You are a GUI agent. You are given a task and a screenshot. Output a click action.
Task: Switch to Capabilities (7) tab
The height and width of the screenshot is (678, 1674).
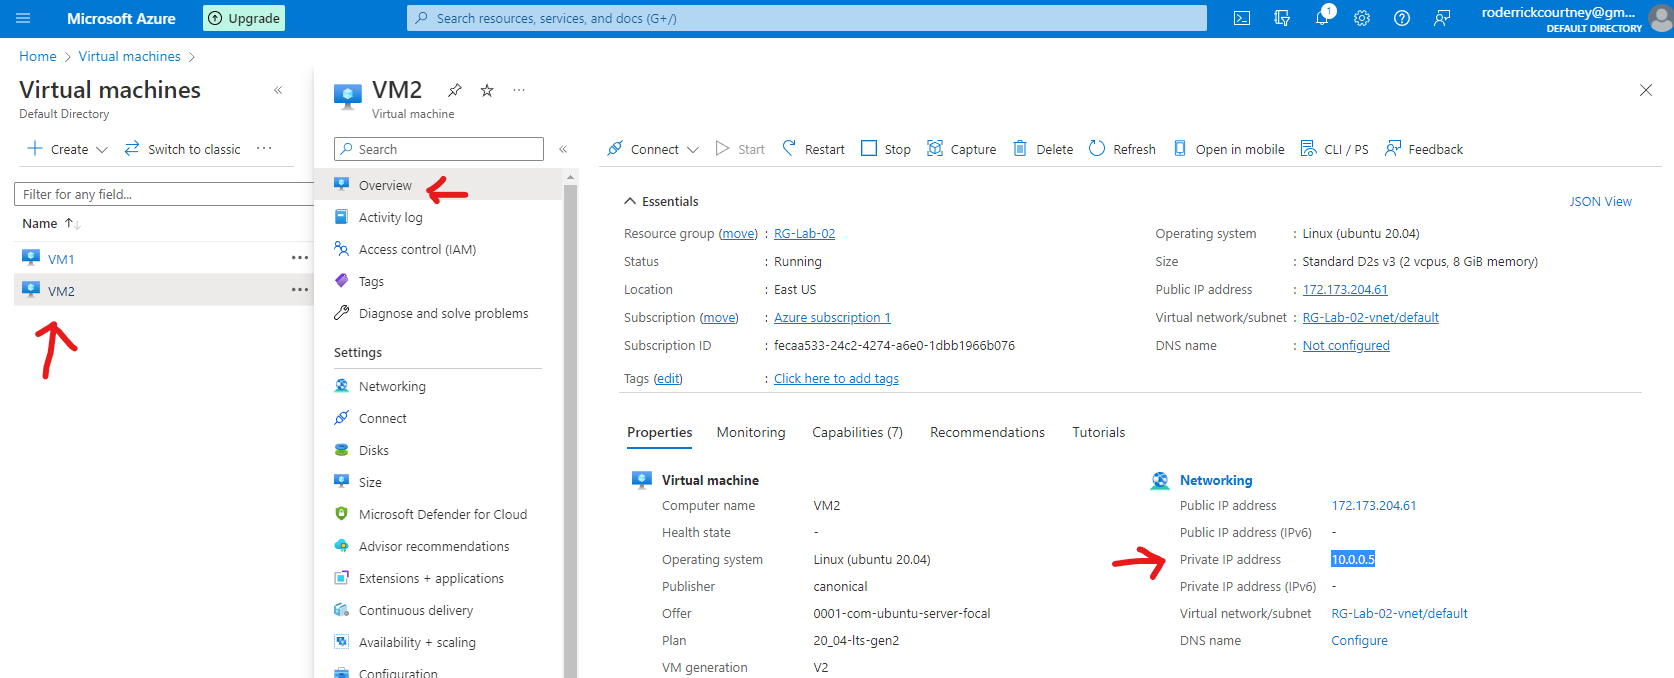(x=857, y=432)
